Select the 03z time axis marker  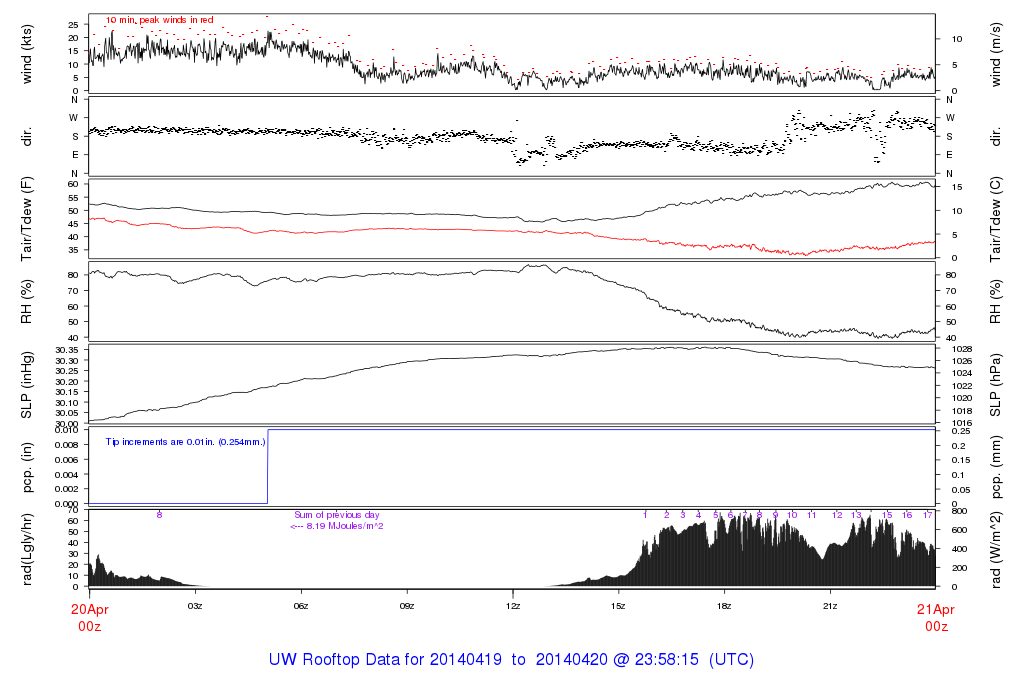(x=195, y=606)
